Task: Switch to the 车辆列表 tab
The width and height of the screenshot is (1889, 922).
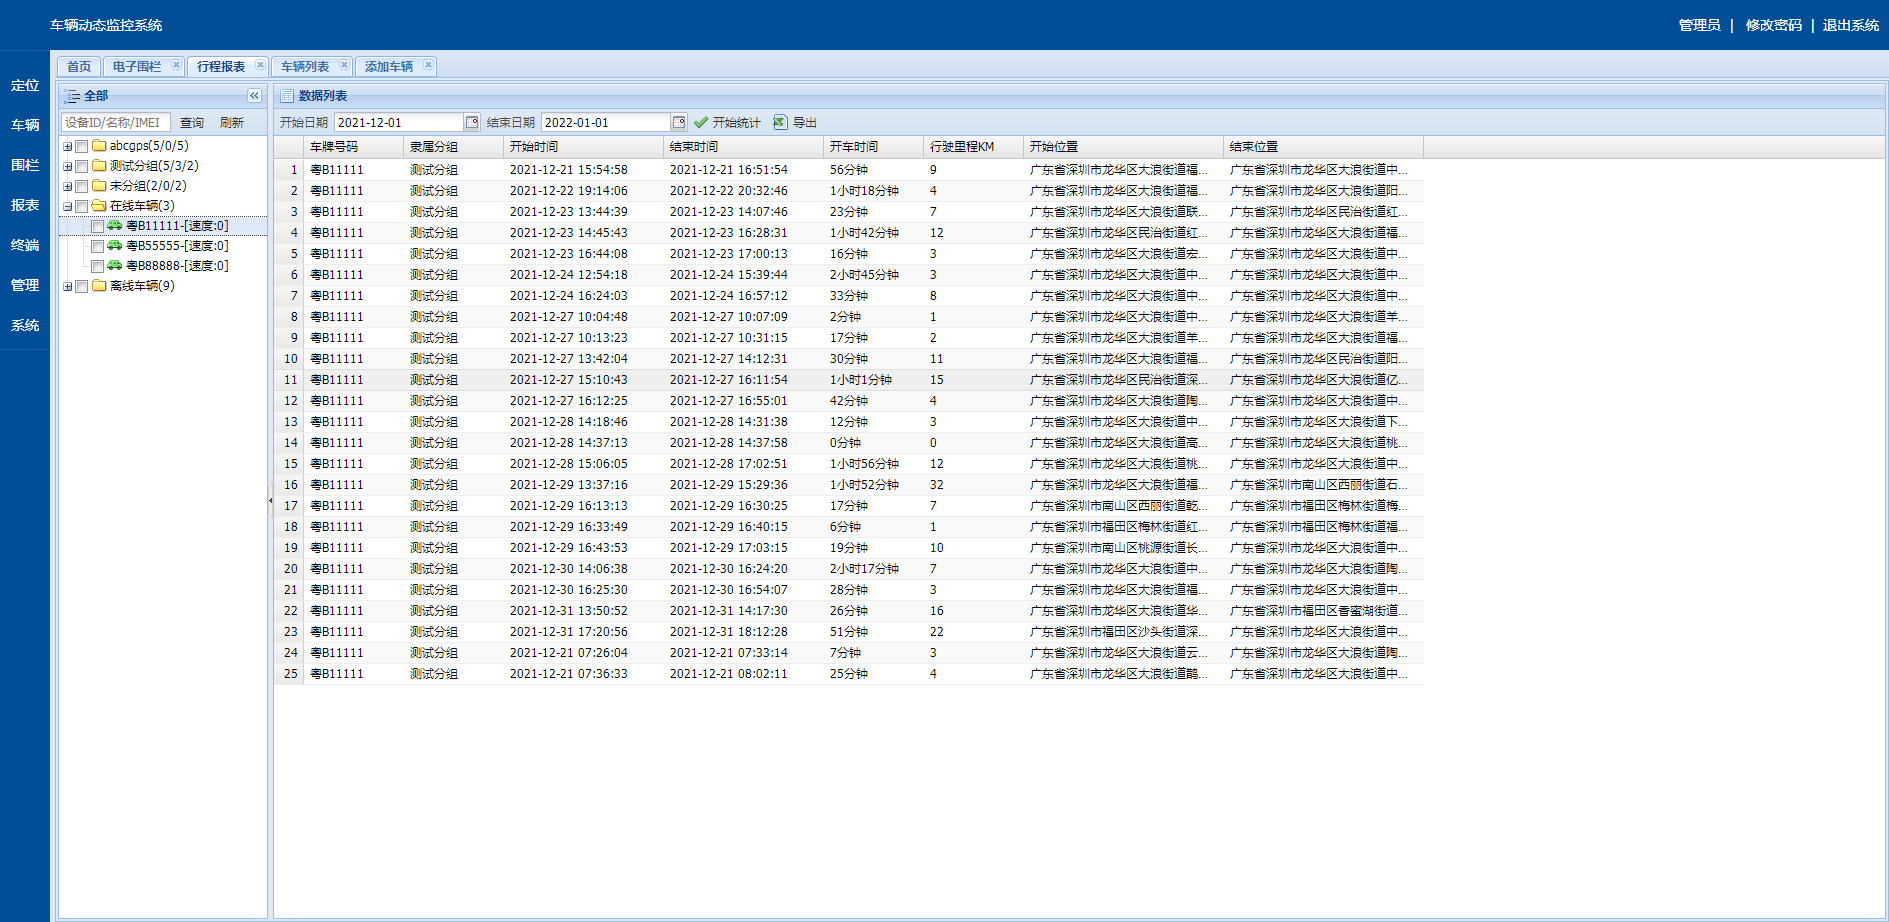Action: 305,67
